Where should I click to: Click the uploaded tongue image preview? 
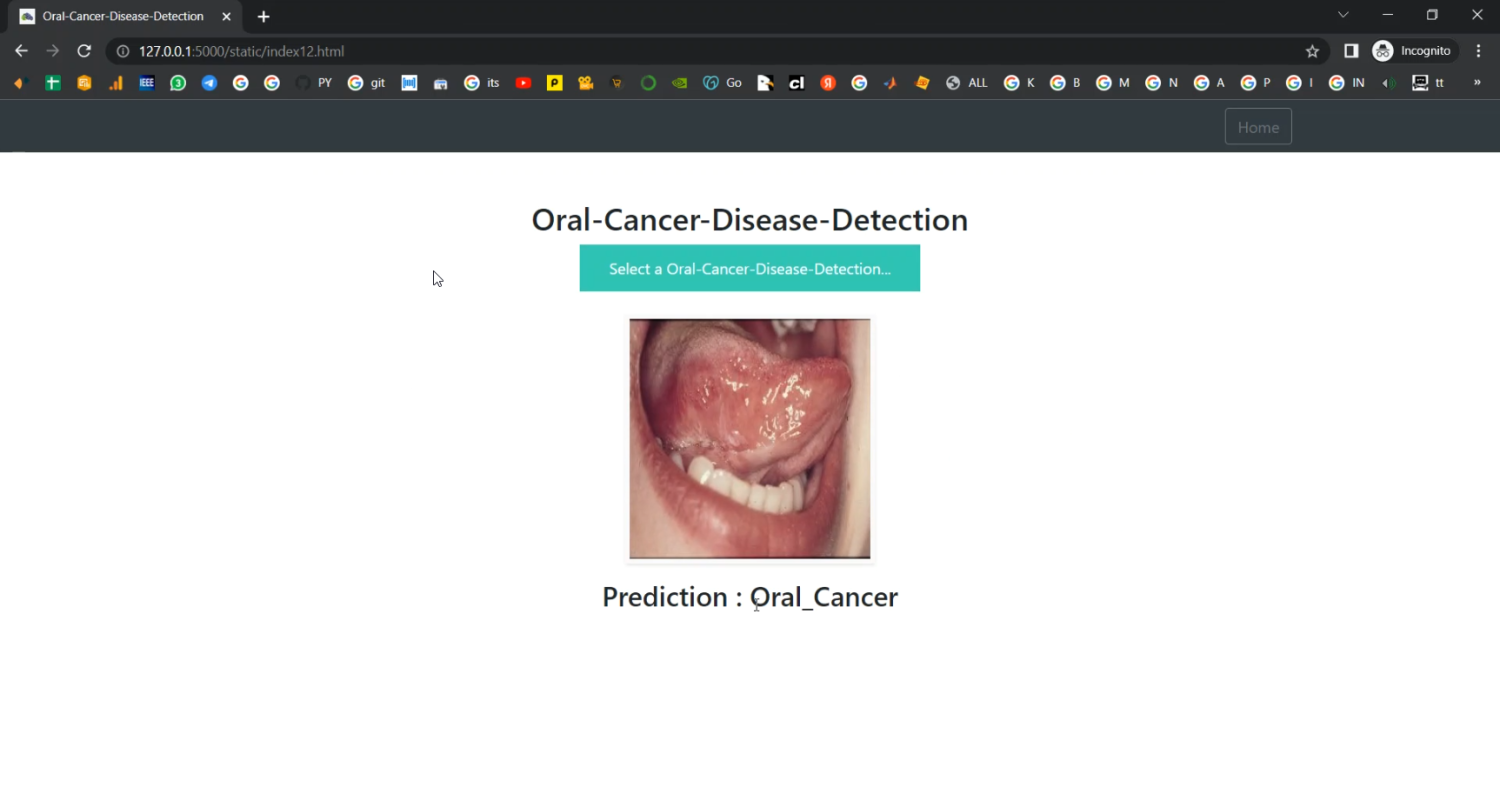point(750,439)
